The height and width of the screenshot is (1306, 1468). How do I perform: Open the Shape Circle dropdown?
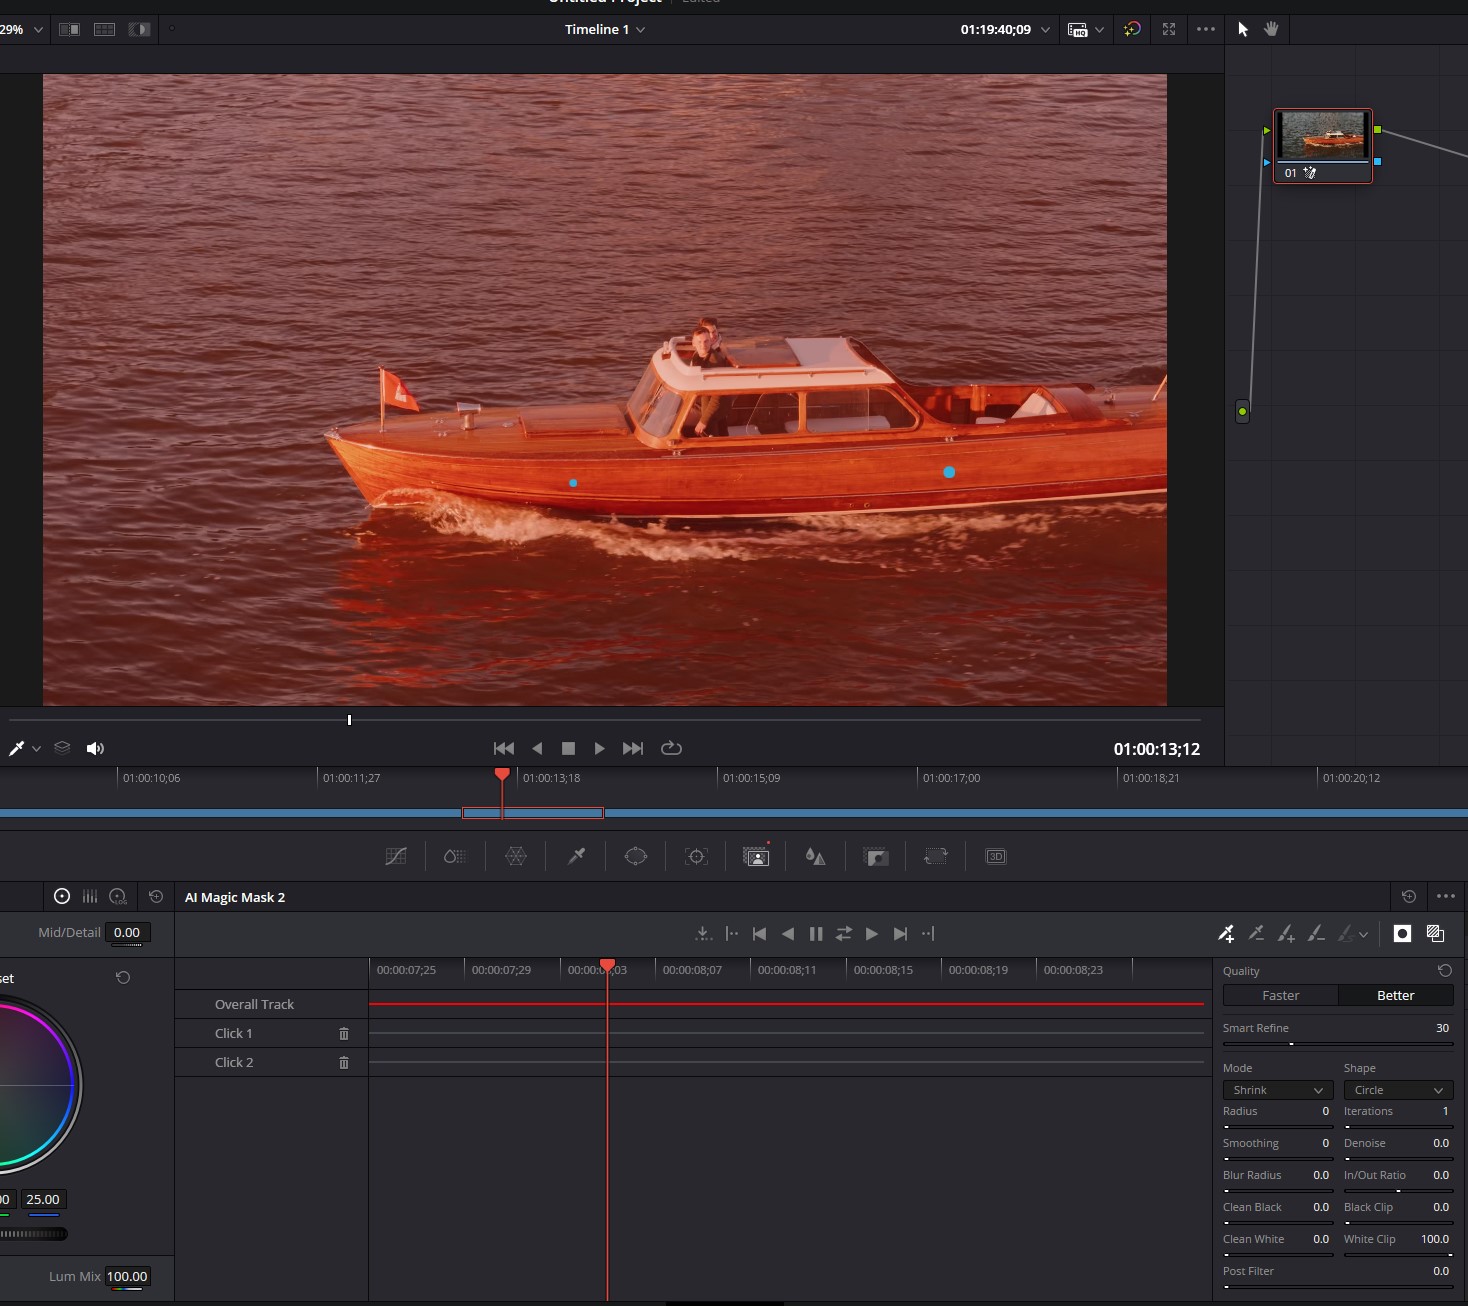pyautogui.click(x=1398, y=1090)
